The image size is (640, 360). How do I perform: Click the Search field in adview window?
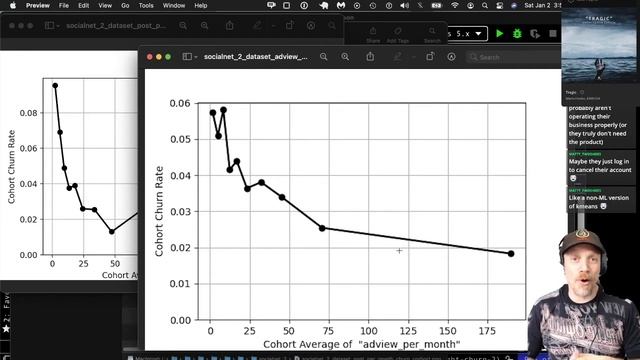[514, 57]
